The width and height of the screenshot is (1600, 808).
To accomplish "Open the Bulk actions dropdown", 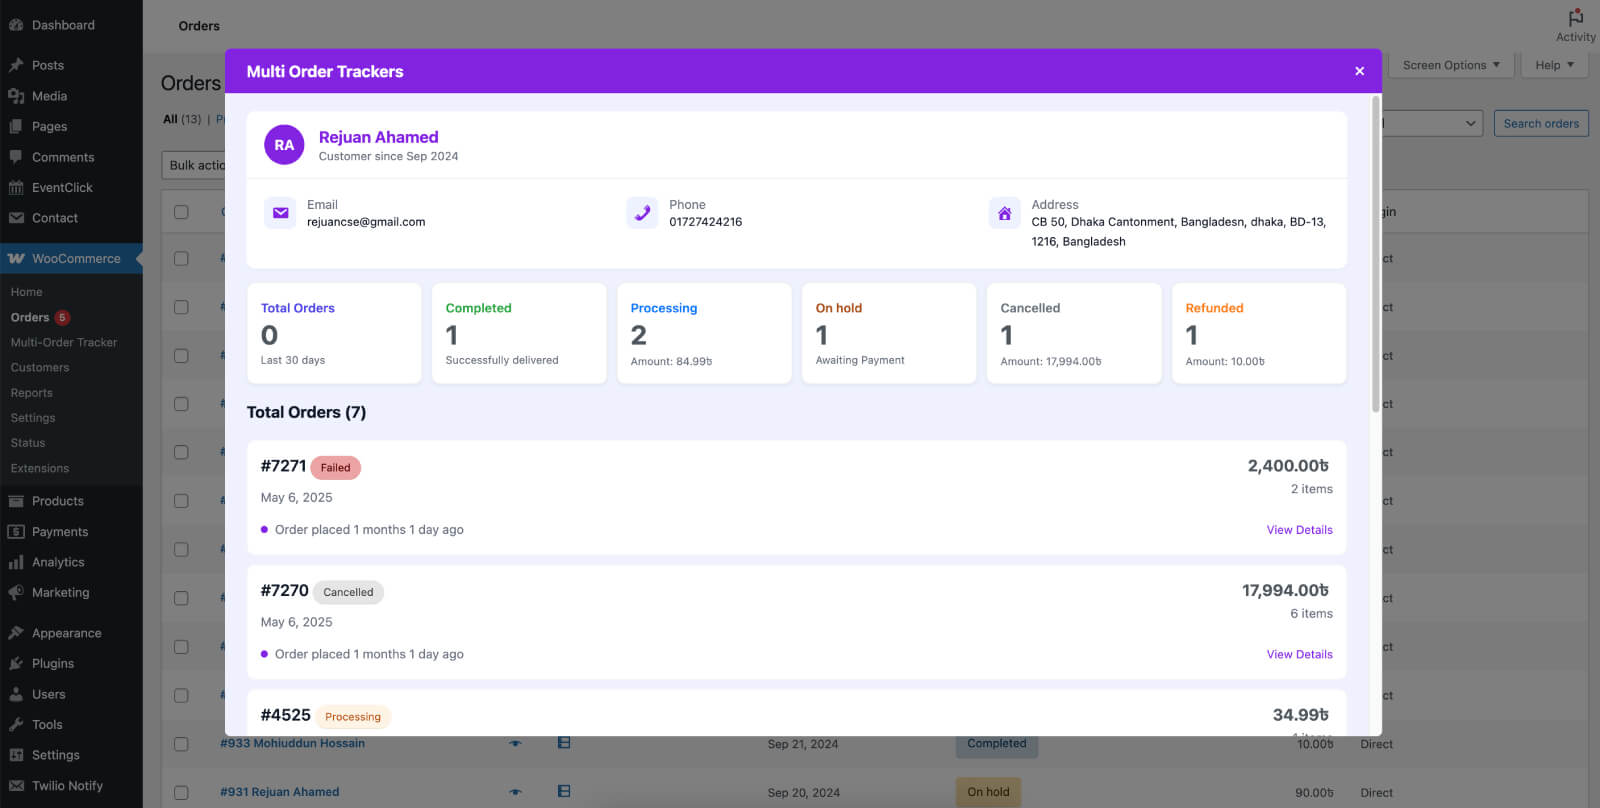I will (194, 165).
